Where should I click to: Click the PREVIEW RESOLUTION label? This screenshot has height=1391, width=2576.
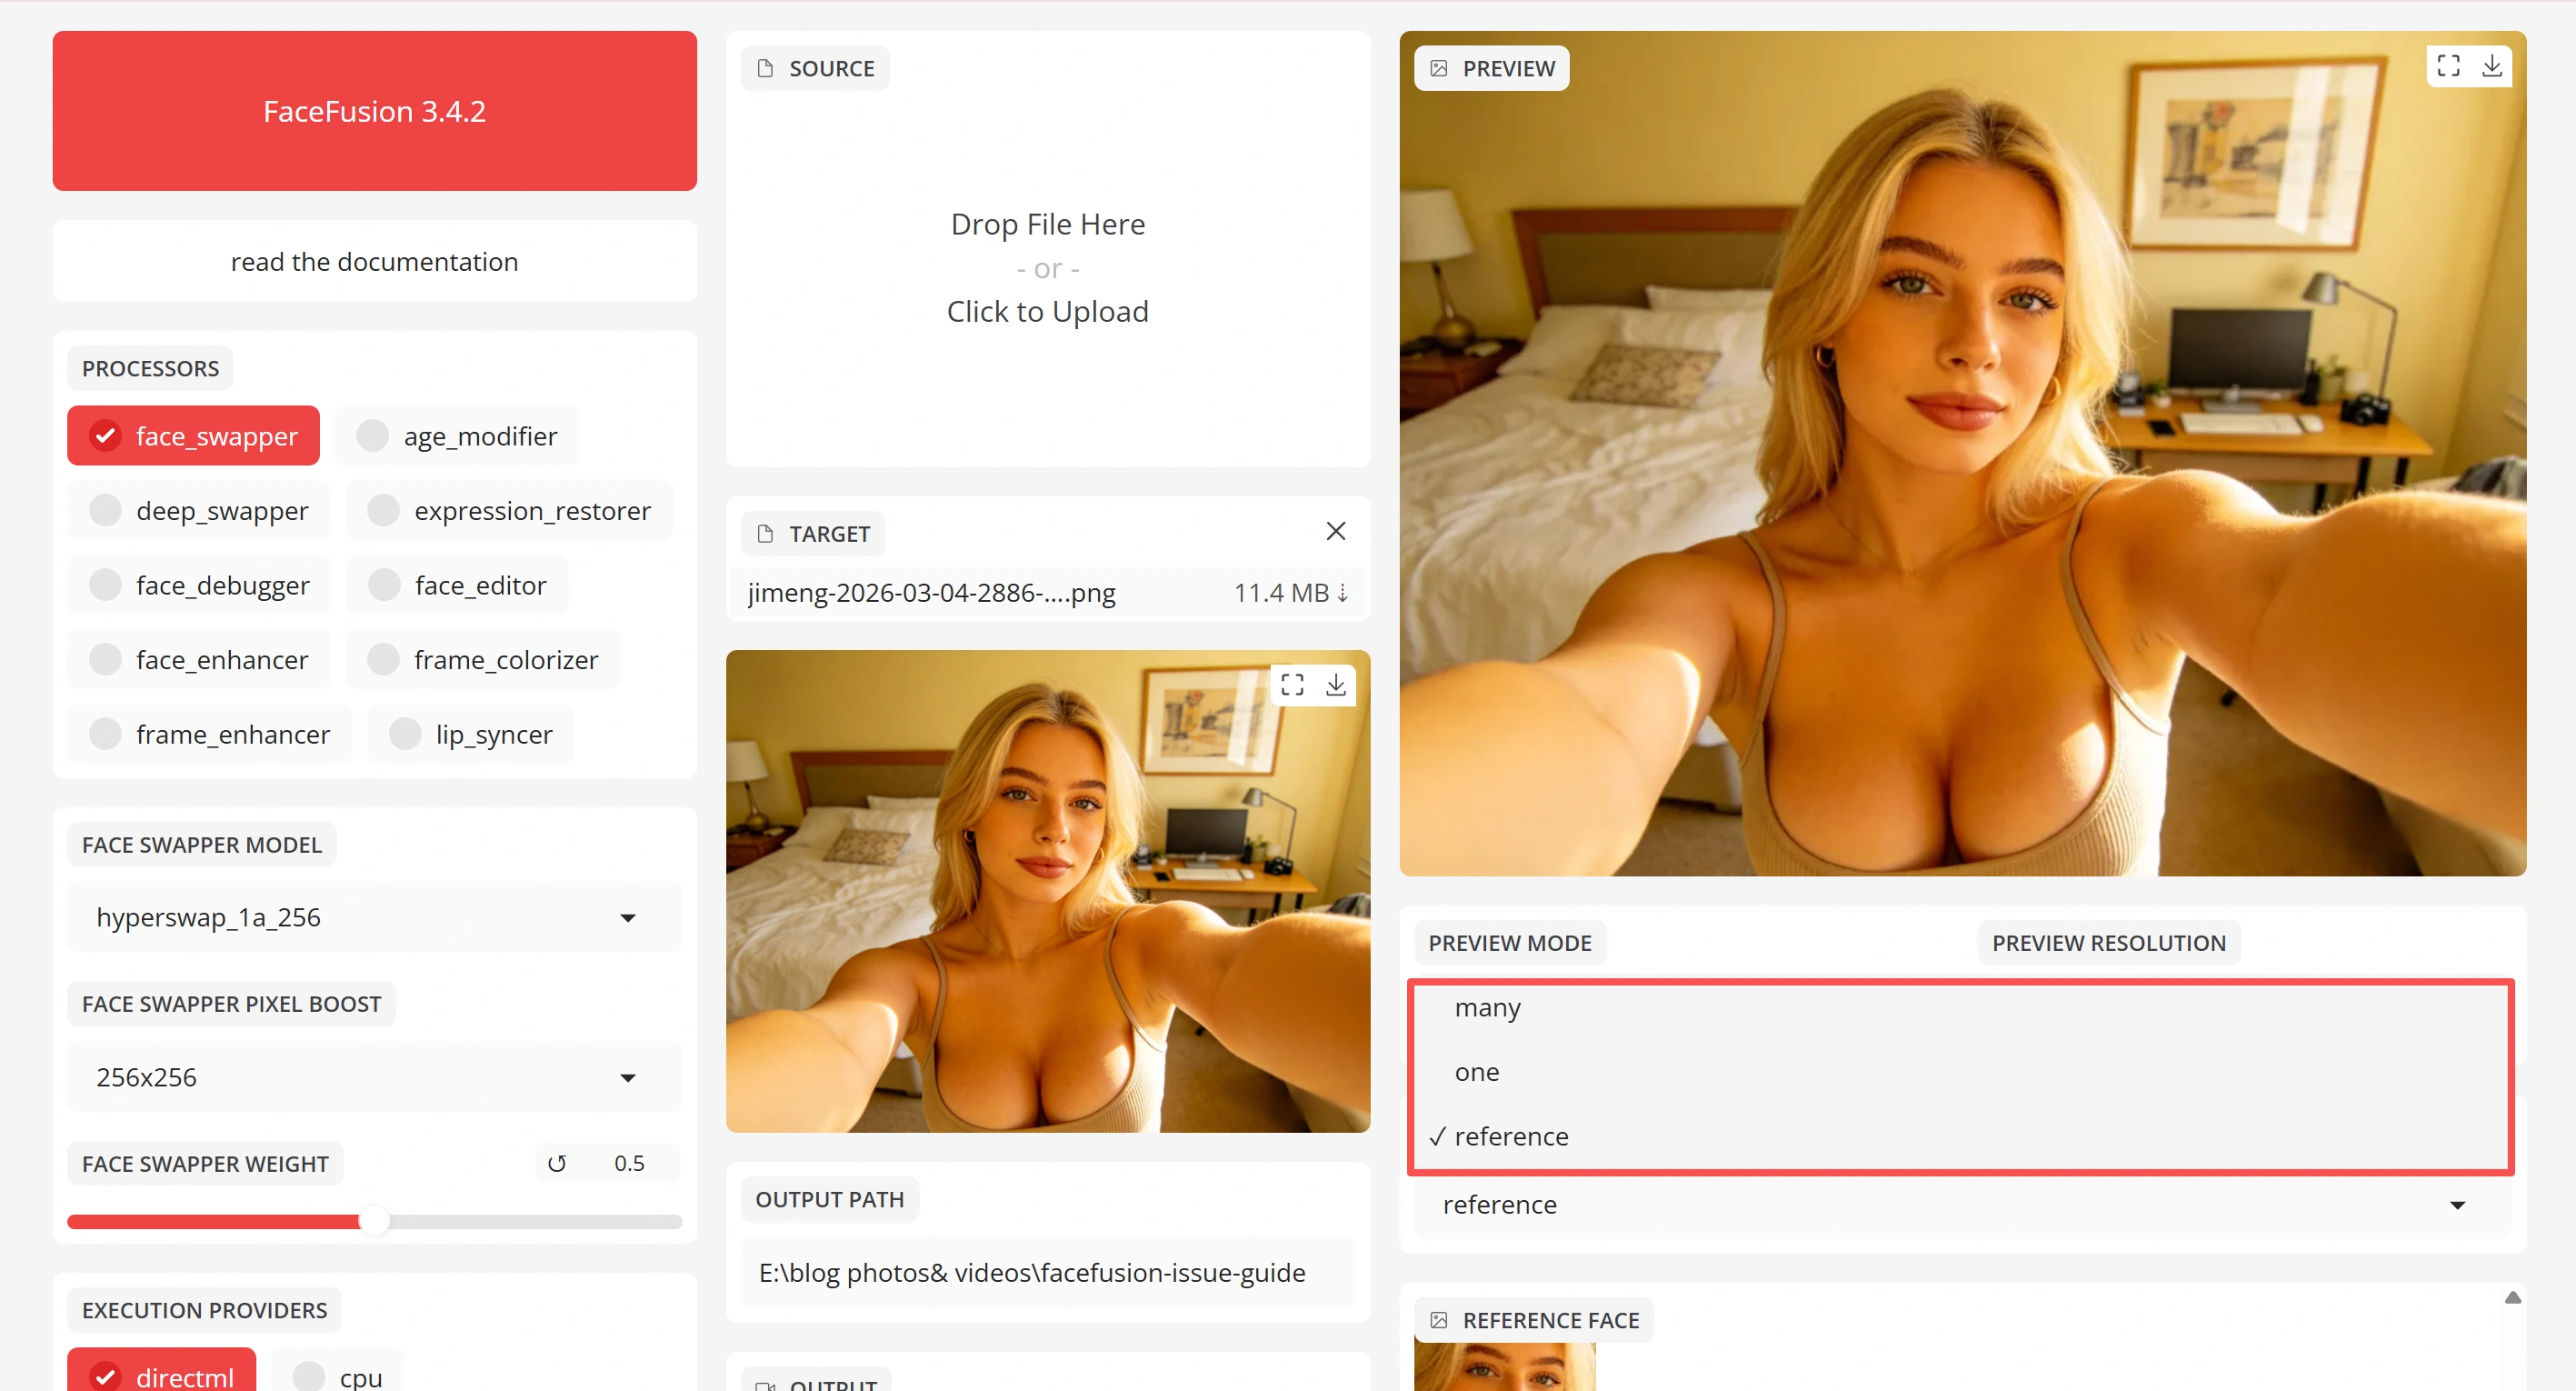(x=2108, y=943)
